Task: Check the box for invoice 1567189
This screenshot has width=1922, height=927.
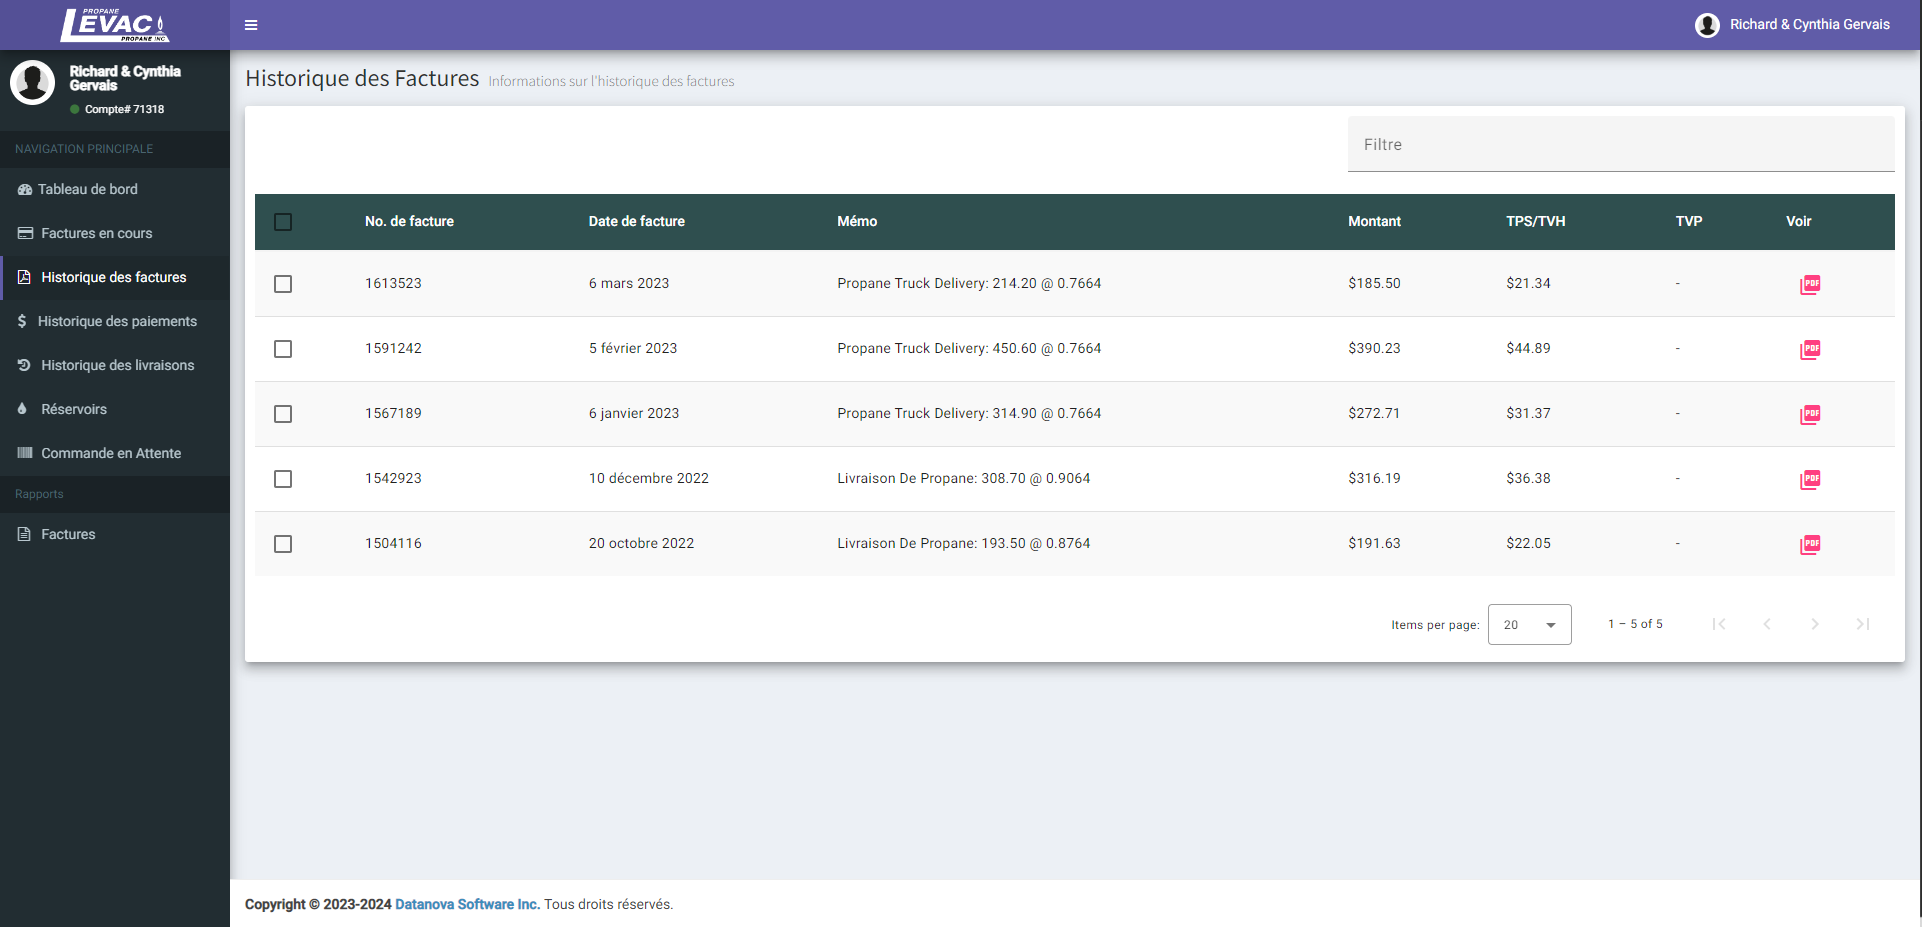Action: click(x=283, y=414)
